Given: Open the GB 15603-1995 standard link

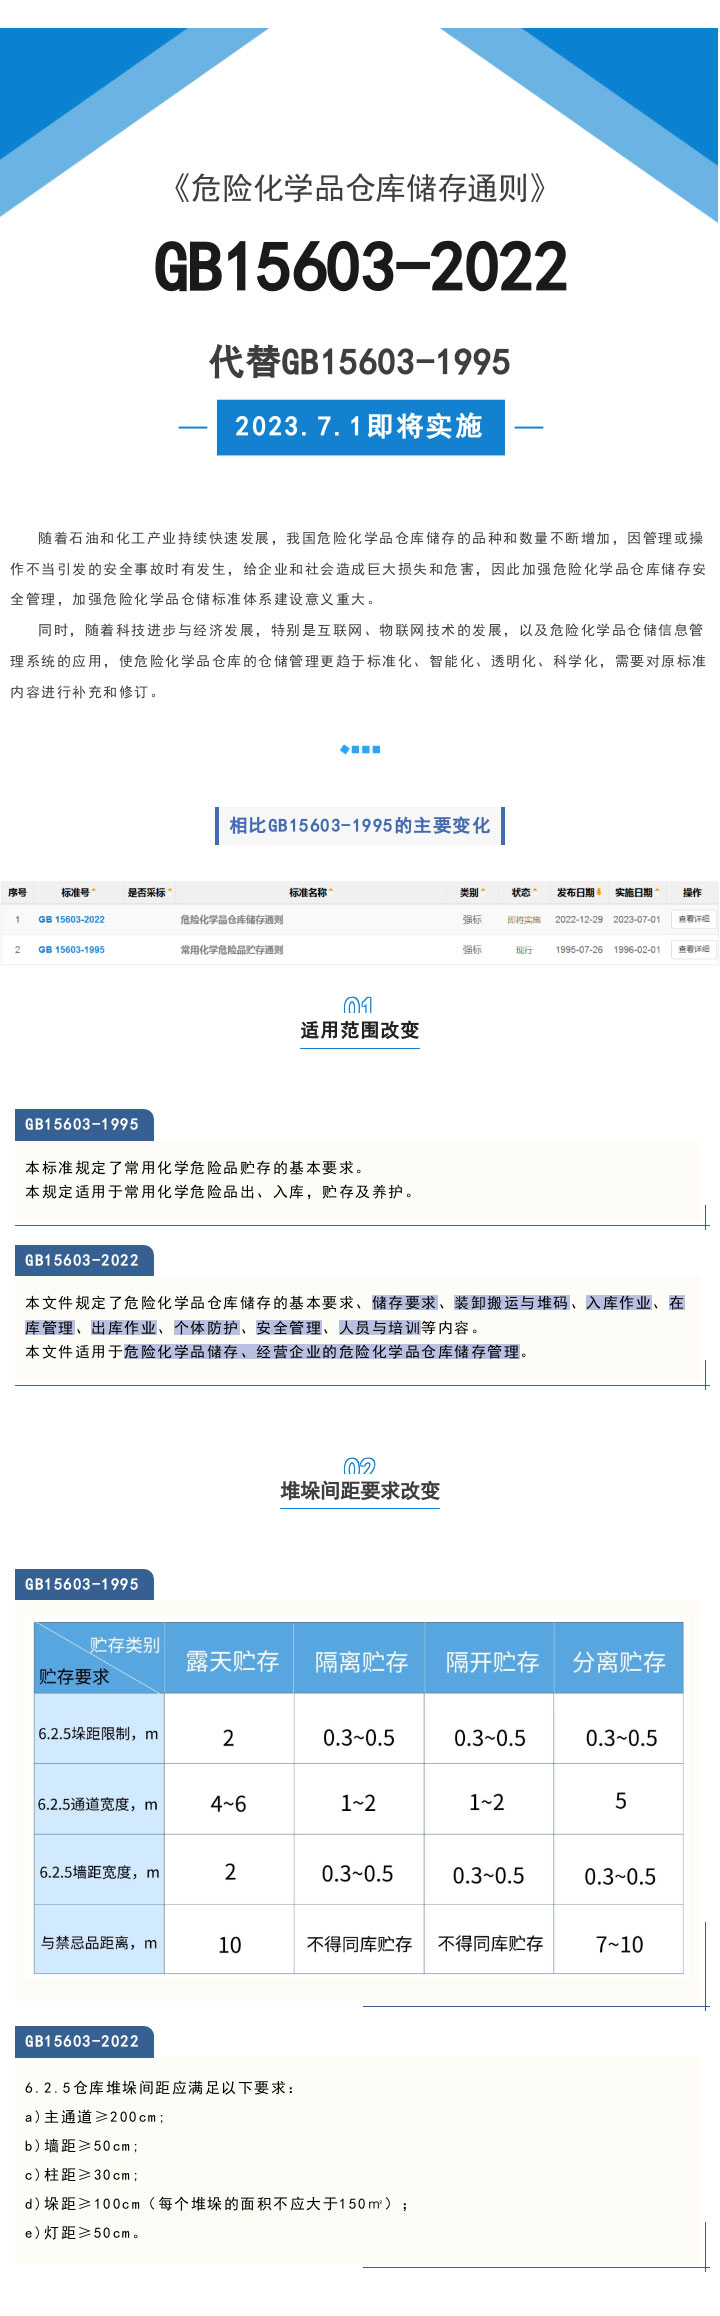Looking at the screenshot, I should coord(71,949).
